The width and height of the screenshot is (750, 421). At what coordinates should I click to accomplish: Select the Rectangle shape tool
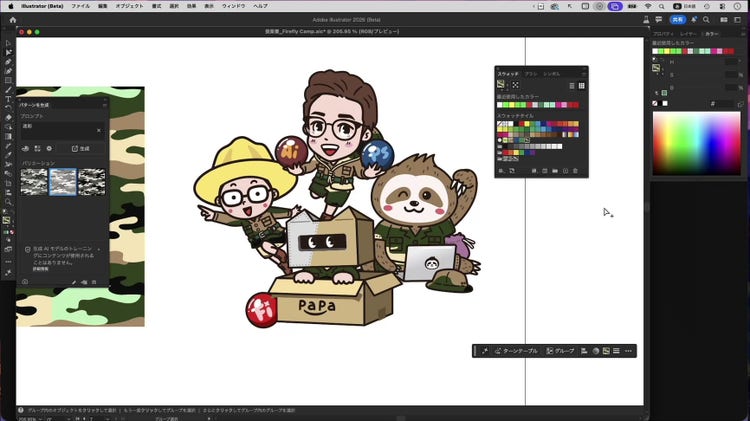8,81
